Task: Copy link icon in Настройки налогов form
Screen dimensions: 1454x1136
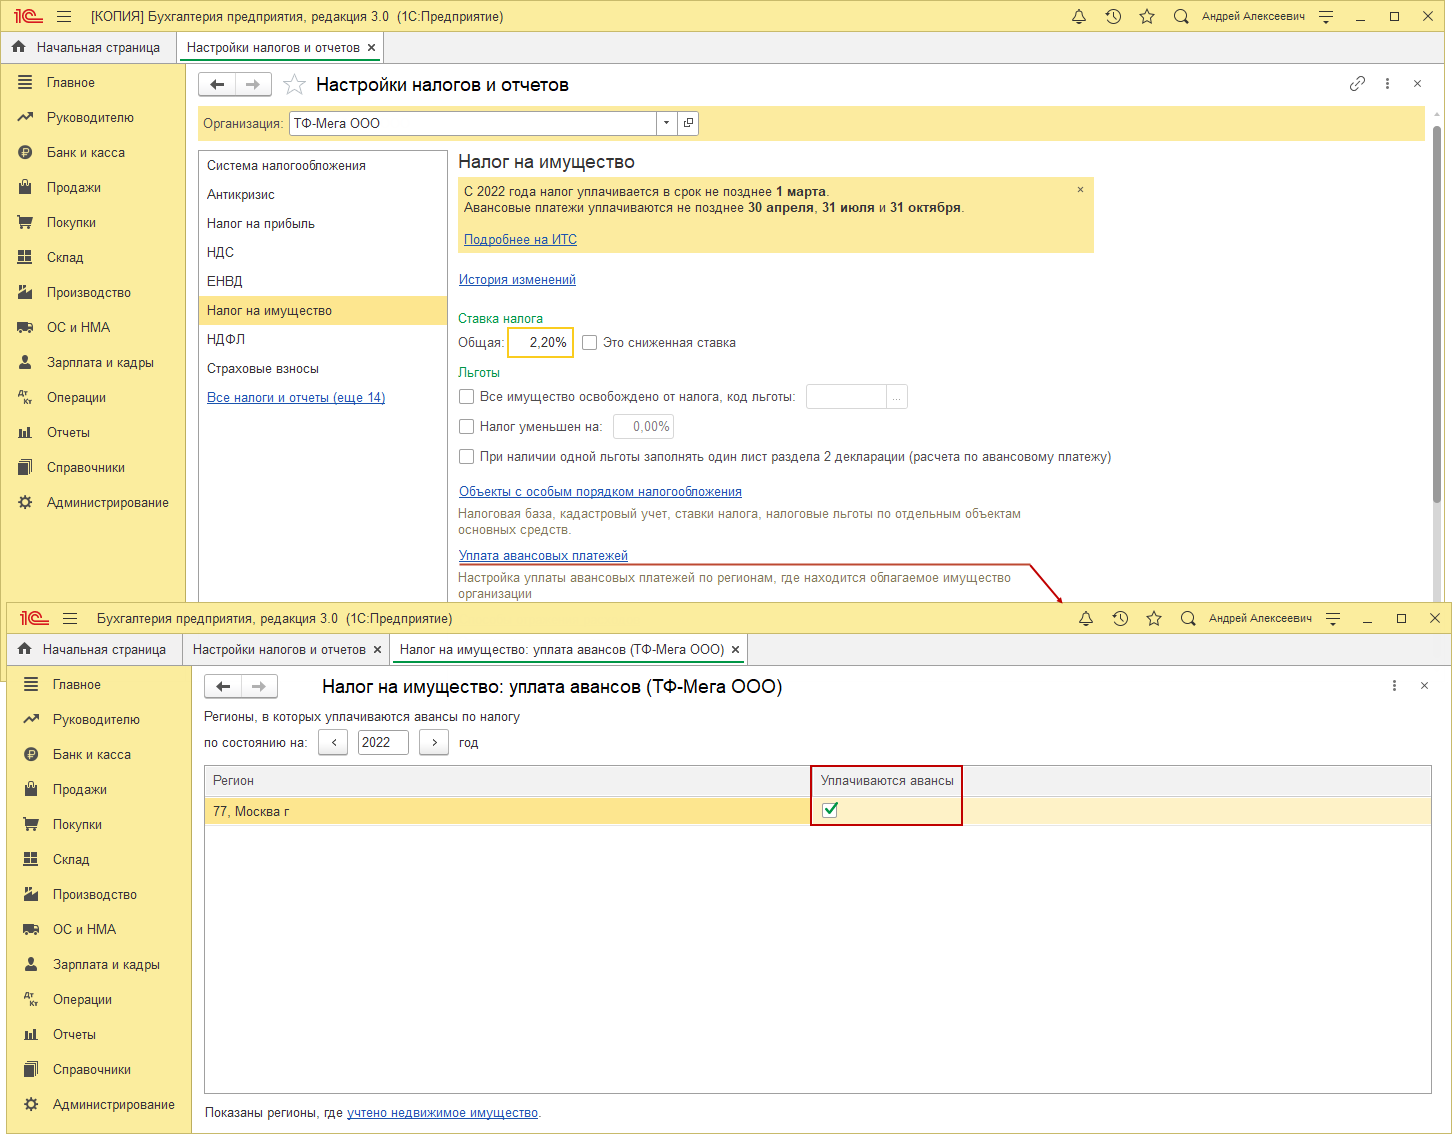Action: tap(1357, 84)
